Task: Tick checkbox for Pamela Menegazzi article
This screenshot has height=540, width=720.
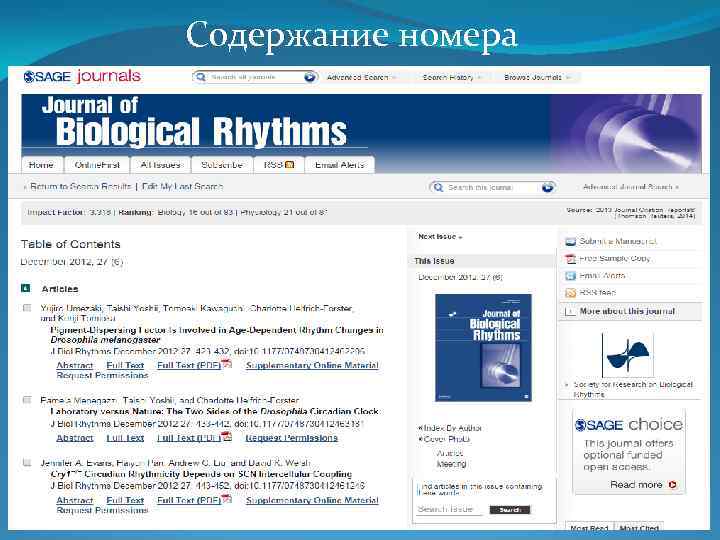Action: pyautogui.click(x=27, y=400)
